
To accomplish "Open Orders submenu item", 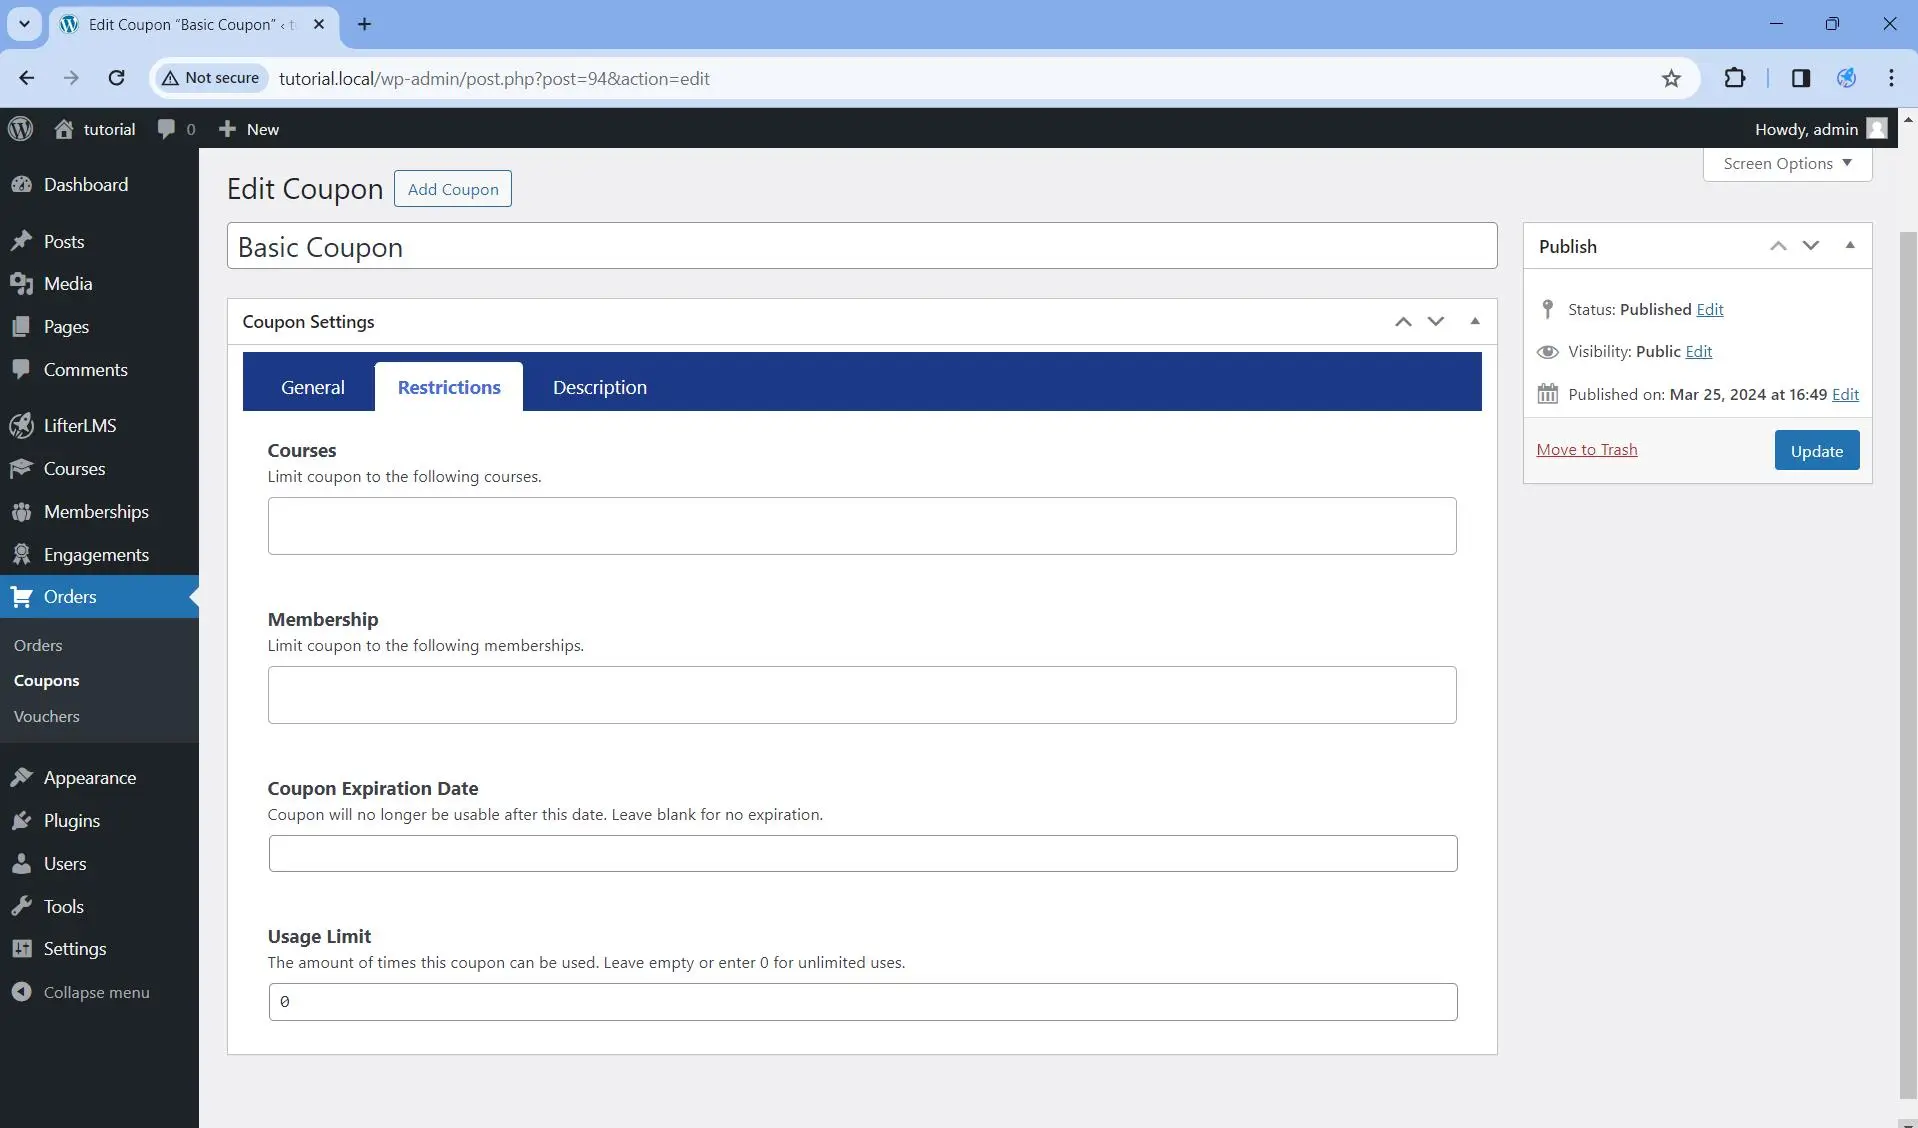I will 38,646.
